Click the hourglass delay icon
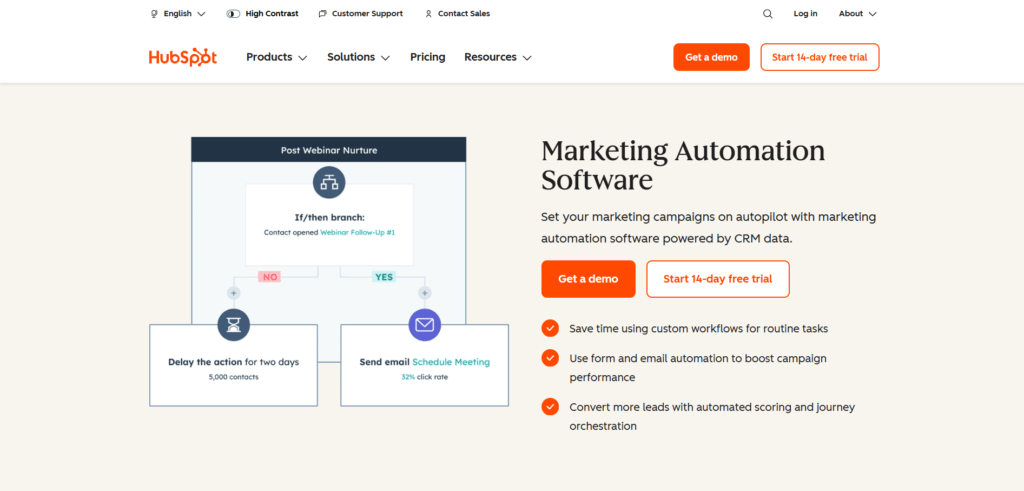 pyautogui.click(x=234, y=325)
